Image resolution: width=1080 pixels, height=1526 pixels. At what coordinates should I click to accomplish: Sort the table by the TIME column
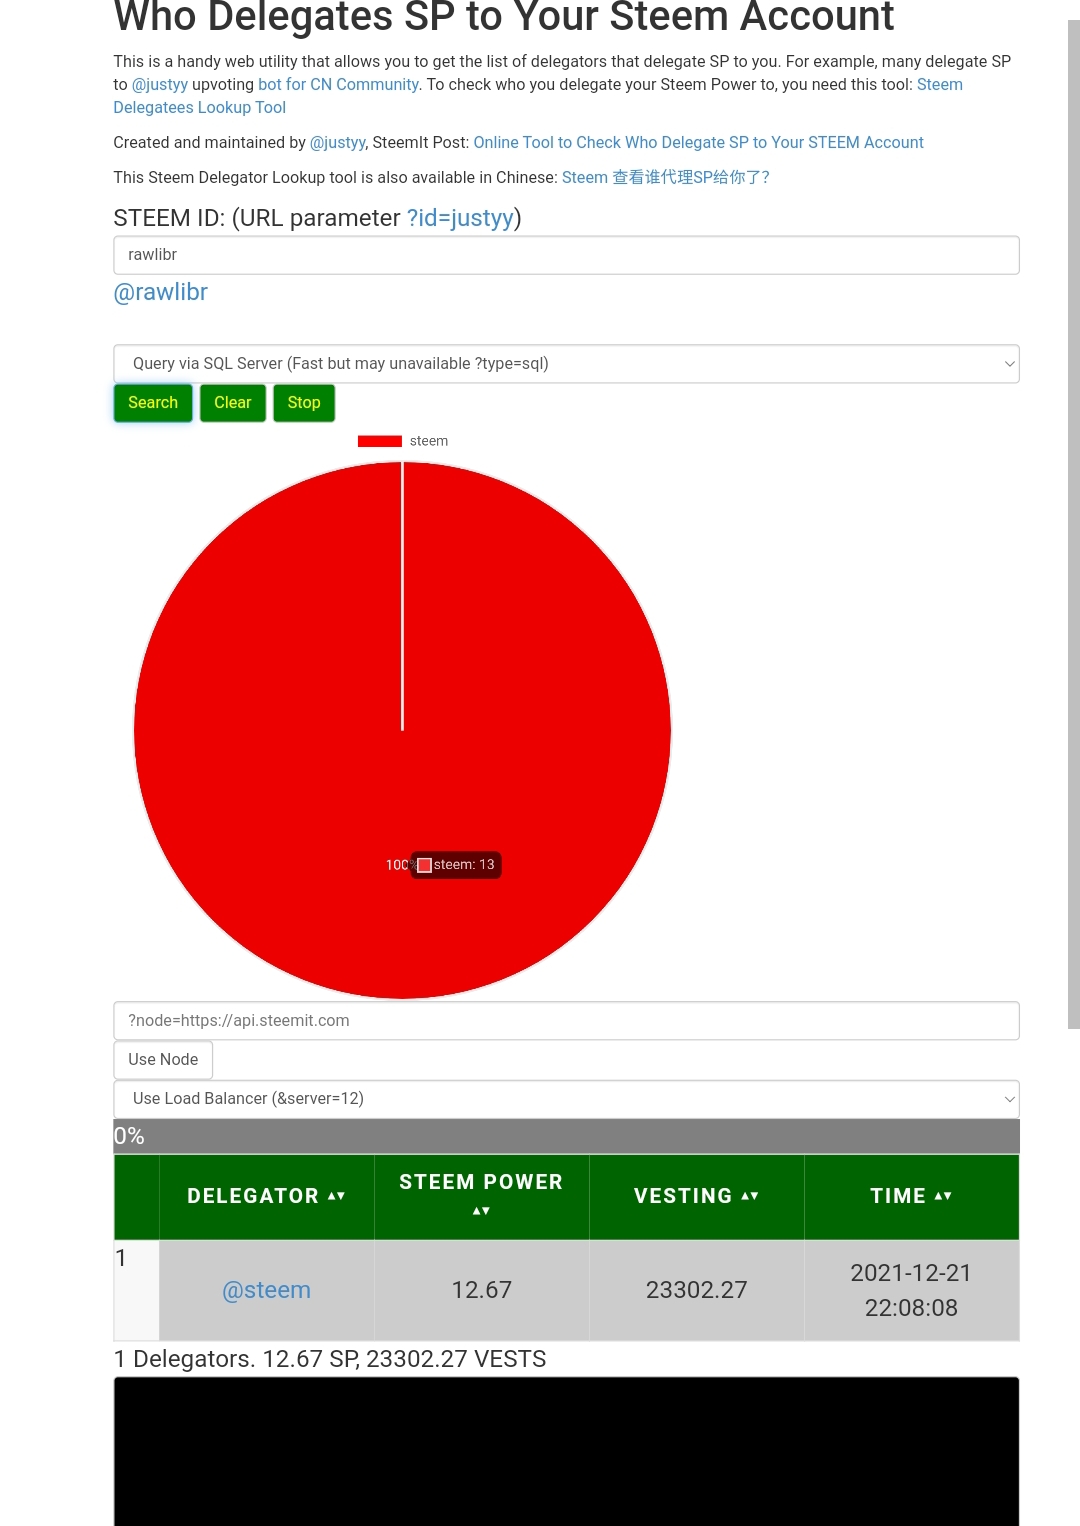pyautogui.click(x=911, y=1196)
